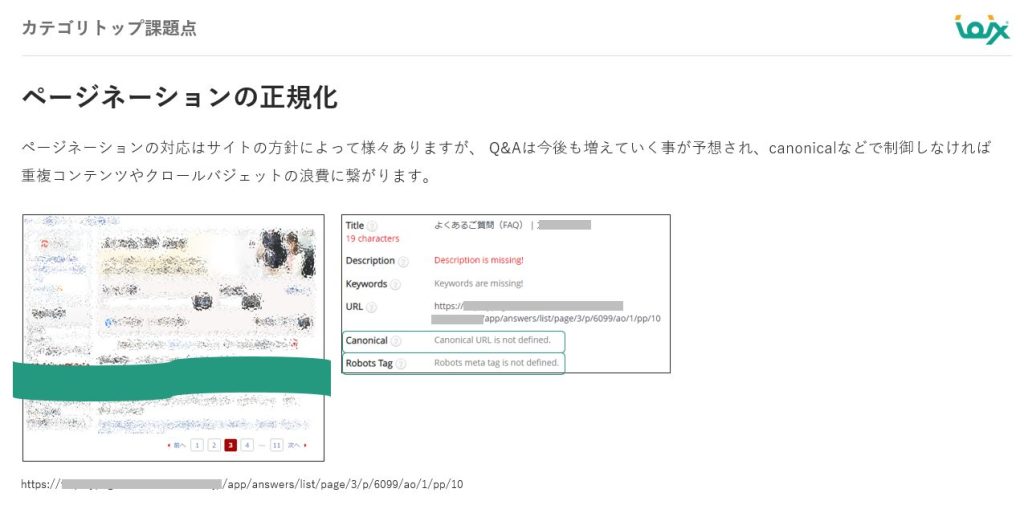Select the highlighted current page 3

(x=231, y=445)
